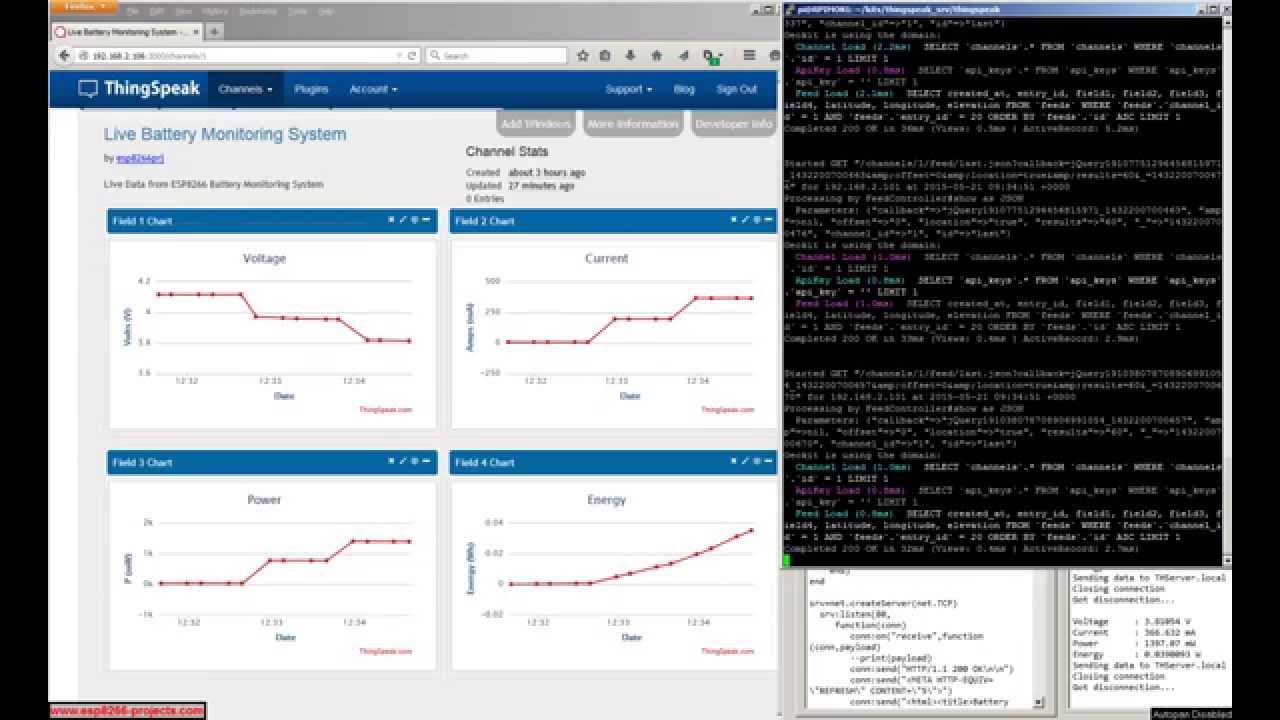Click Sign Out in ThingSpeak navbar

(x=737, y=89)
